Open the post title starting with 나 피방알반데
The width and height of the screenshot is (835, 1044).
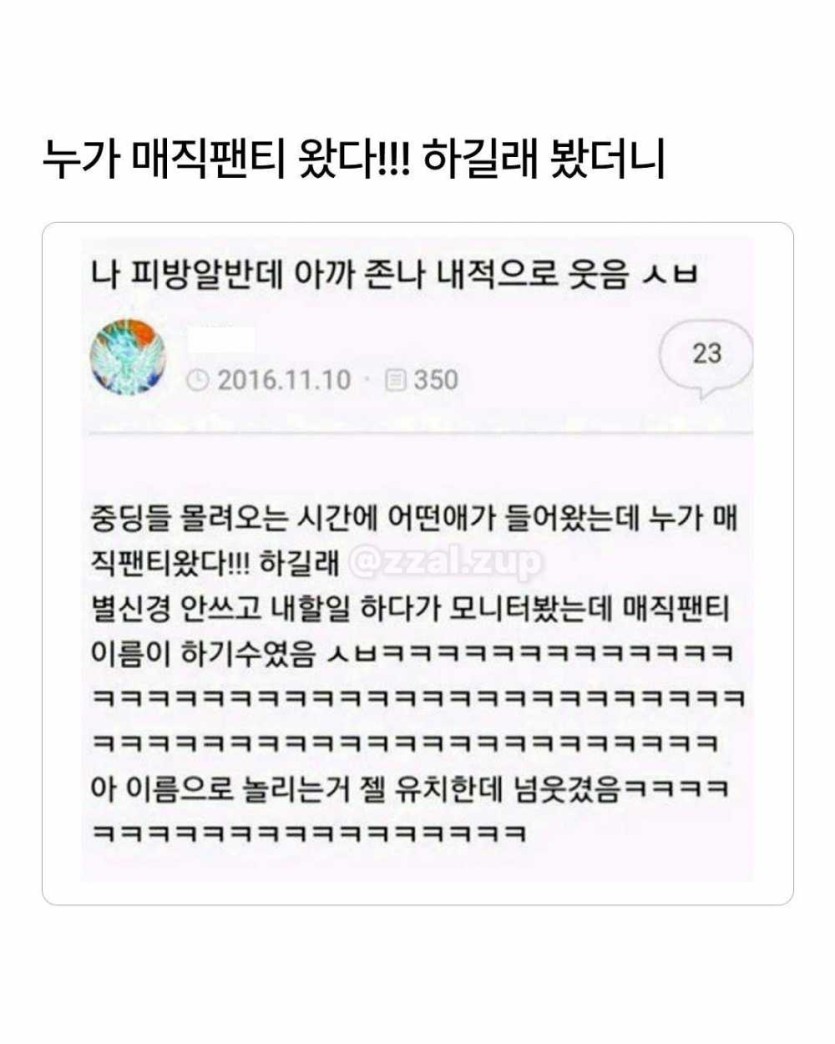pos(394,275)
